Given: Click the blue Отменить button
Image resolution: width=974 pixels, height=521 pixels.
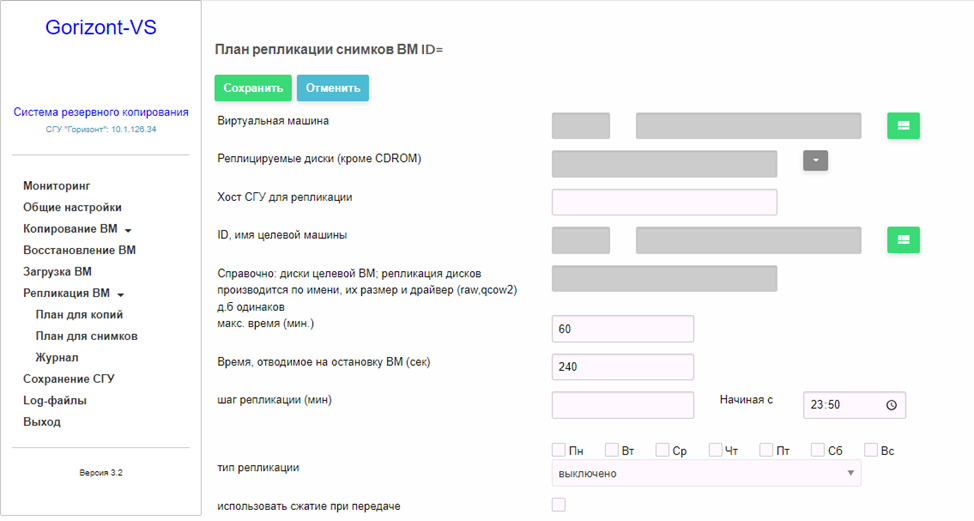Looking at the screenshot, I should [x=333, y=88].
